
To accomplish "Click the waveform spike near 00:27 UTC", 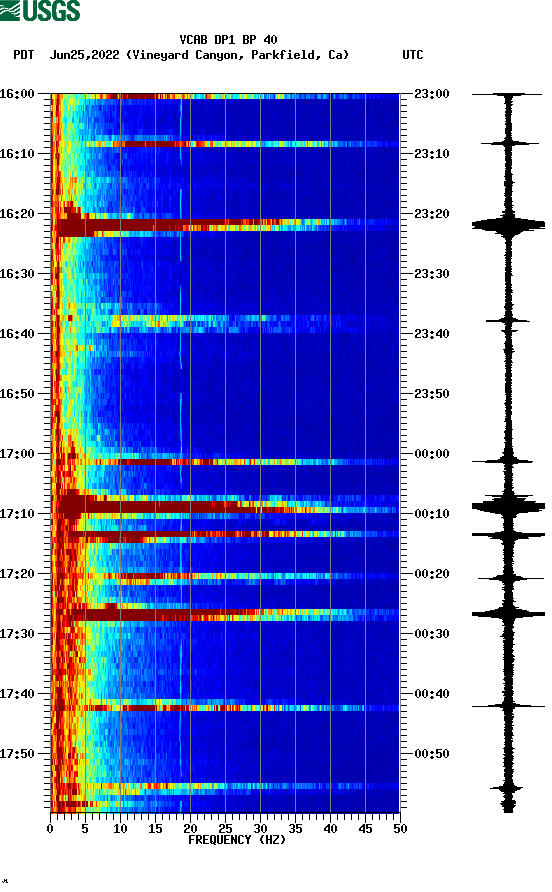I will [508, 614].
